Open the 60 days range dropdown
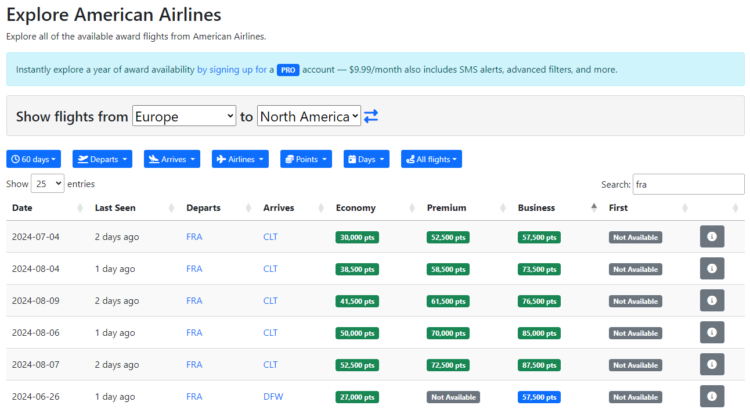Screen dimensions: 750x409 coord(33,159)
